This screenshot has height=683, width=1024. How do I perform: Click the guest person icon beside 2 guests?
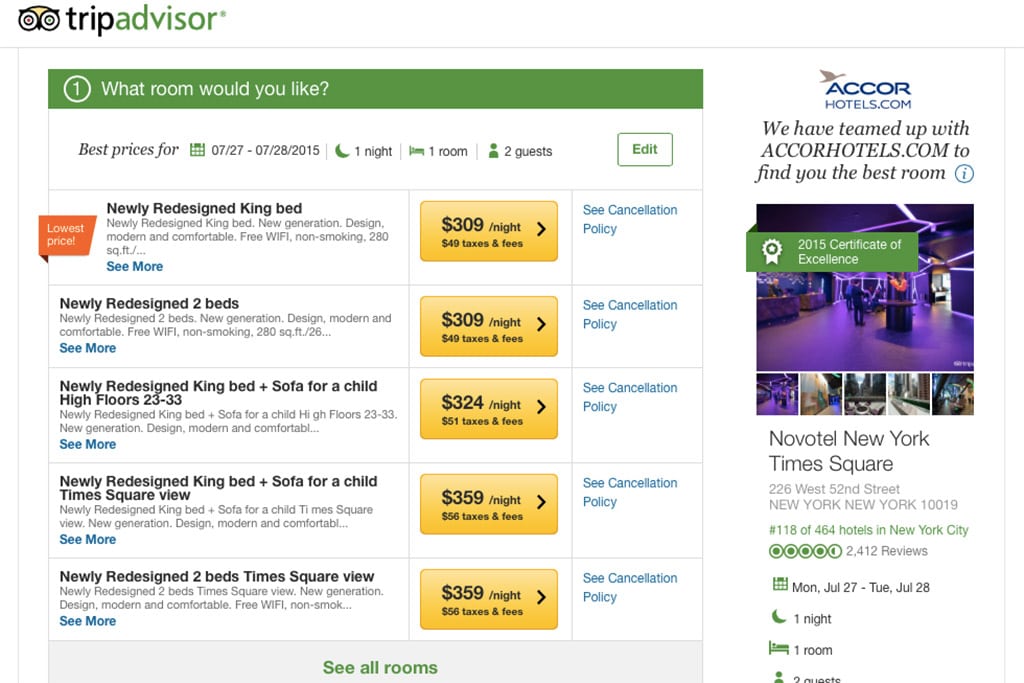pyautogui.click(x=494, y=151)
